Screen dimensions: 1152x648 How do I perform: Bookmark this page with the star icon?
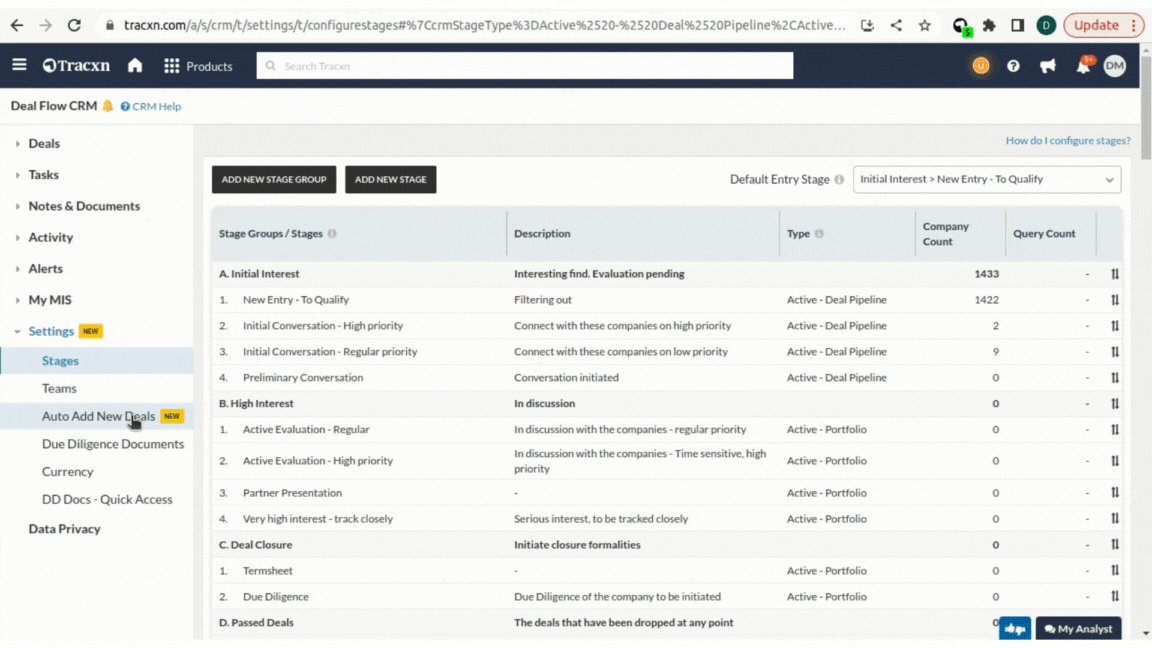tap(924, 25)
